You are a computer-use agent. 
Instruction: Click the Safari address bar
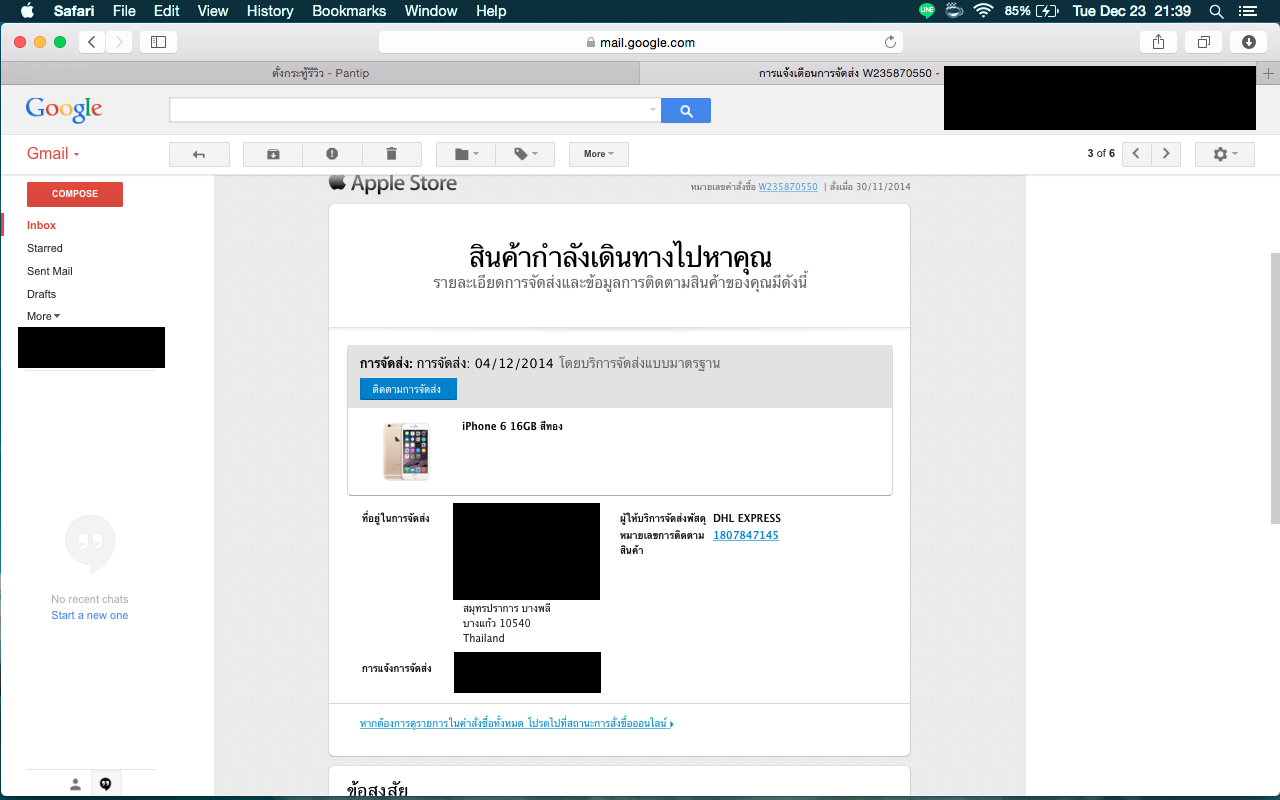[640, 42]
